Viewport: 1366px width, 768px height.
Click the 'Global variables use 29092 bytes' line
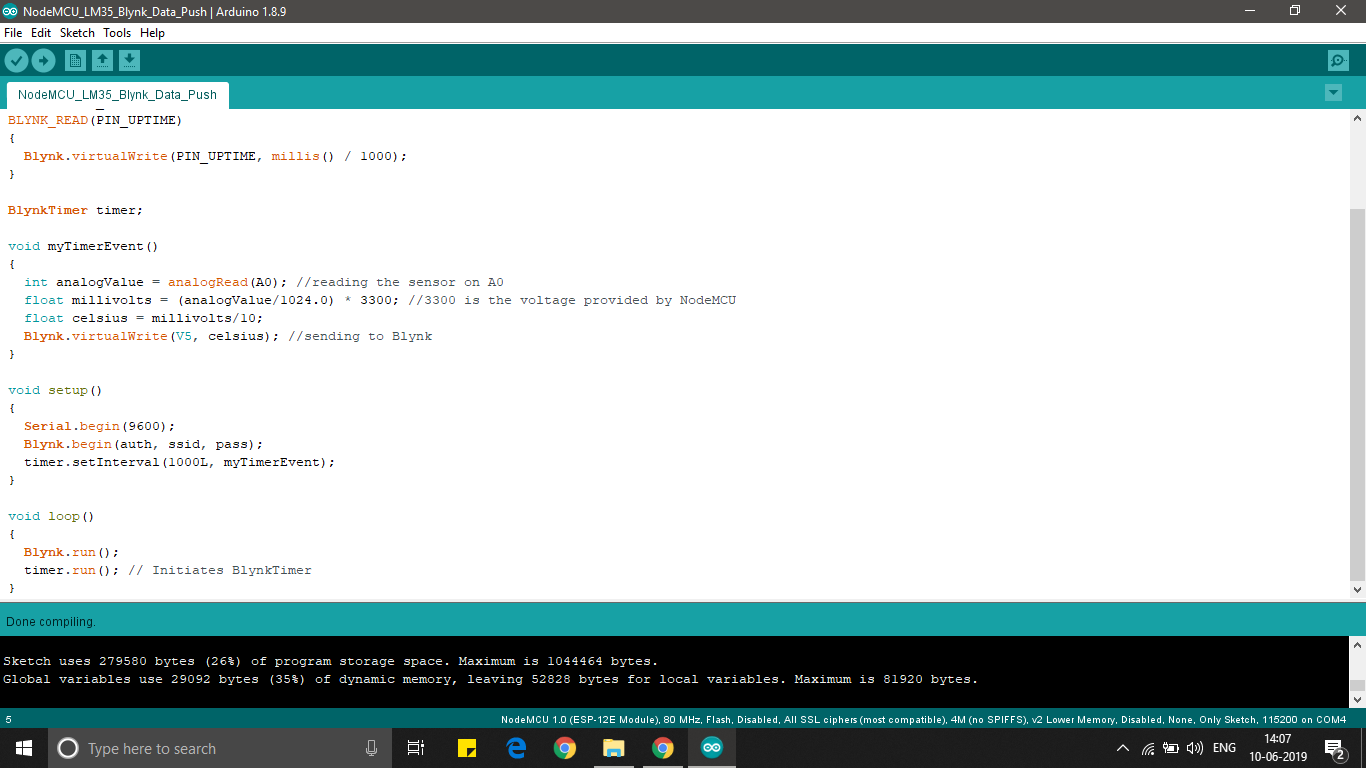[x=490, y=679]
